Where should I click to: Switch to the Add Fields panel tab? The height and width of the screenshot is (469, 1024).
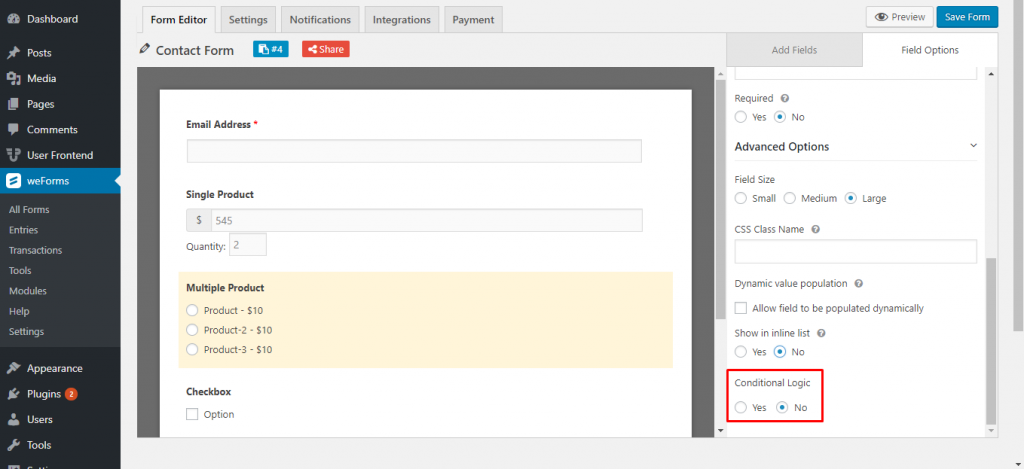pos(794,50)
